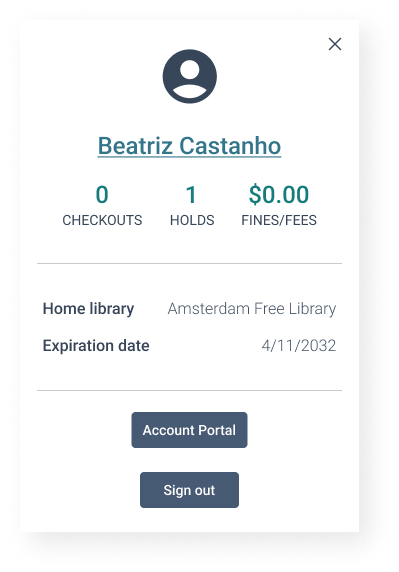This screenshot has width=399, height=572.
Task: Select the 4/11/2032 expiration value
Action: [299, 345]
